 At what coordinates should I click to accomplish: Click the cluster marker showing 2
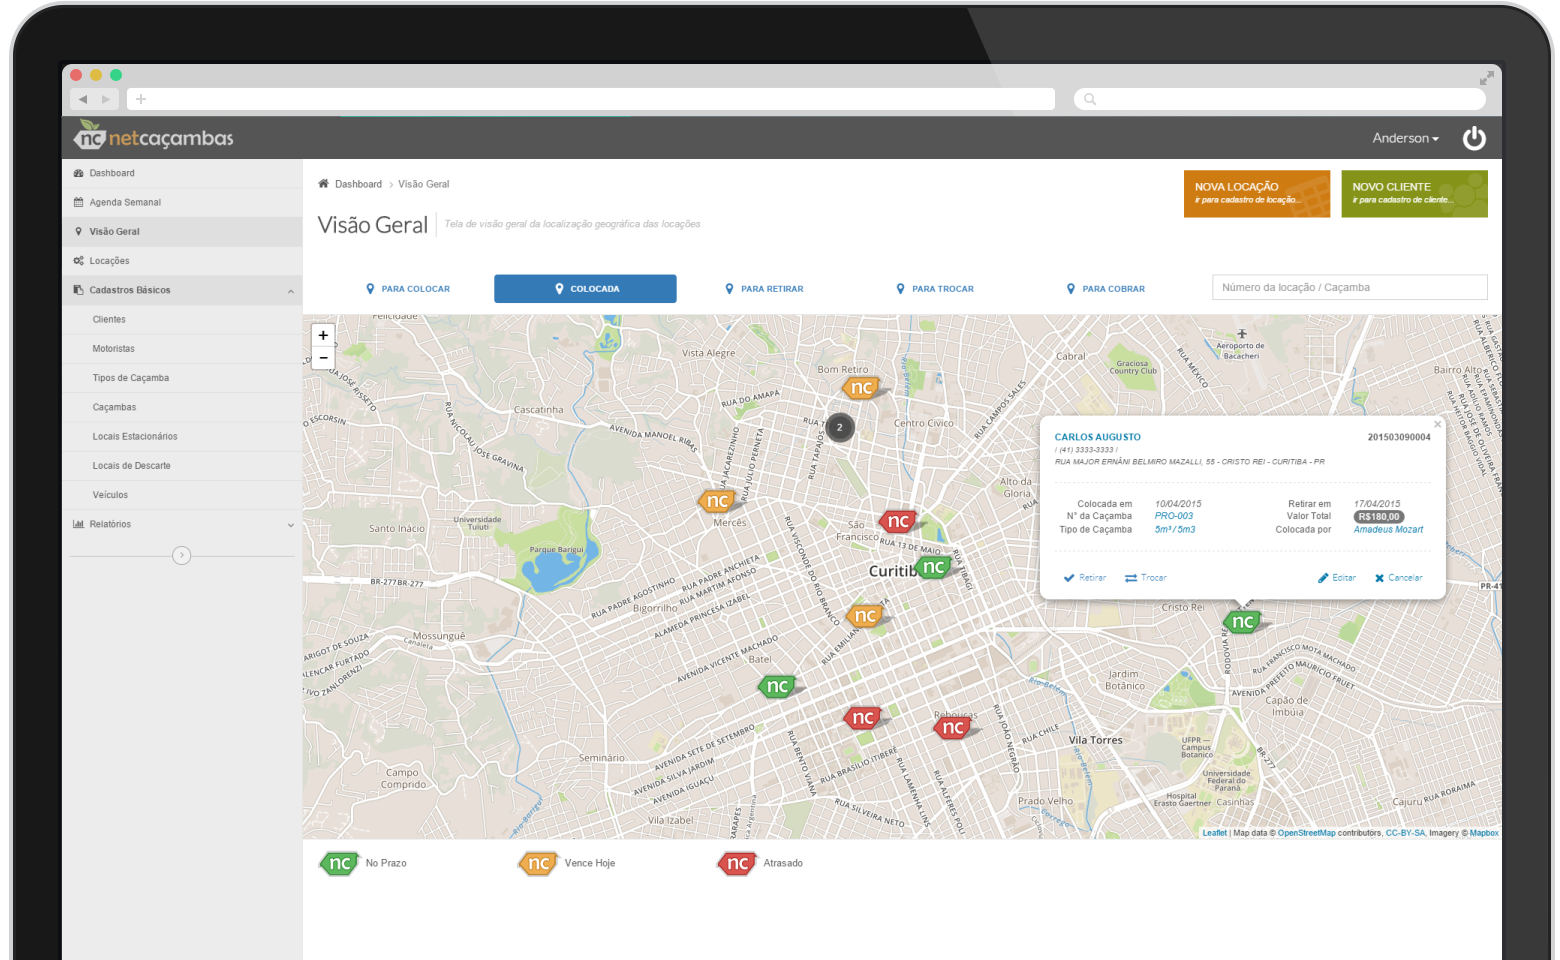pyautogui.click(x=839, y=427)
